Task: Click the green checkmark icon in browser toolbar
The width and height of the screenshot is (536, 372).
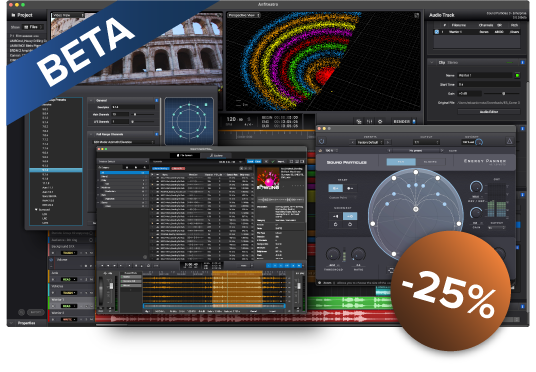Action: (273, 161)
